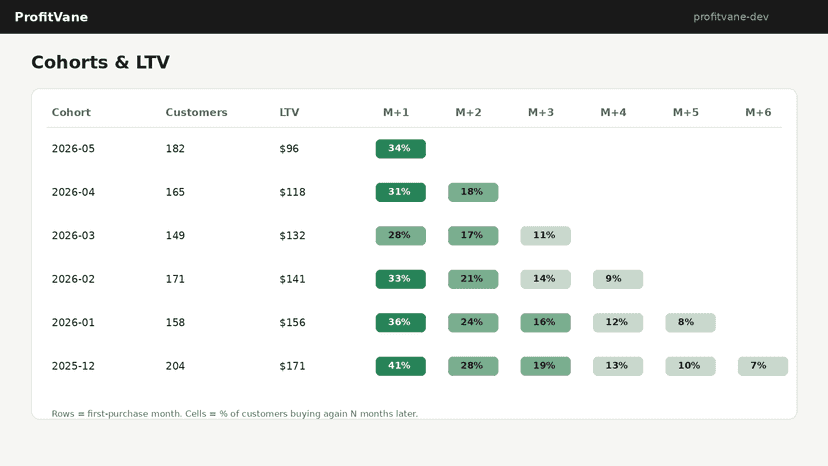
Task: Click the 8% retention cell
Action: (x=690, y=322)
